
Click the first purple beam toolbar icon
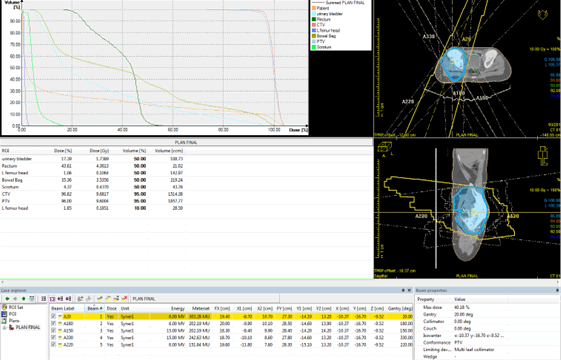60,298
